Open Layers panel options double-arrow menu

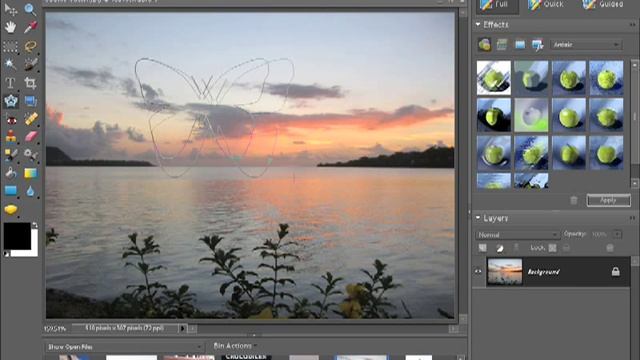[632, 218]
